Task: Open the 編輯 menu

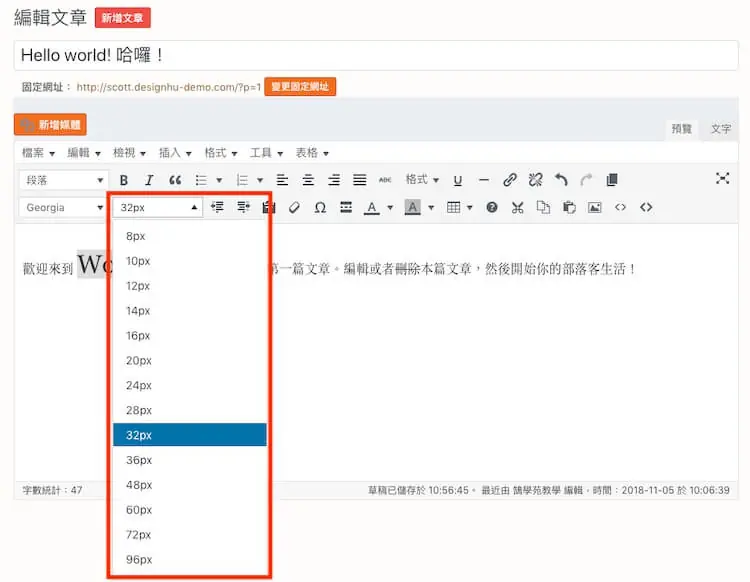Action: point(84,153)
